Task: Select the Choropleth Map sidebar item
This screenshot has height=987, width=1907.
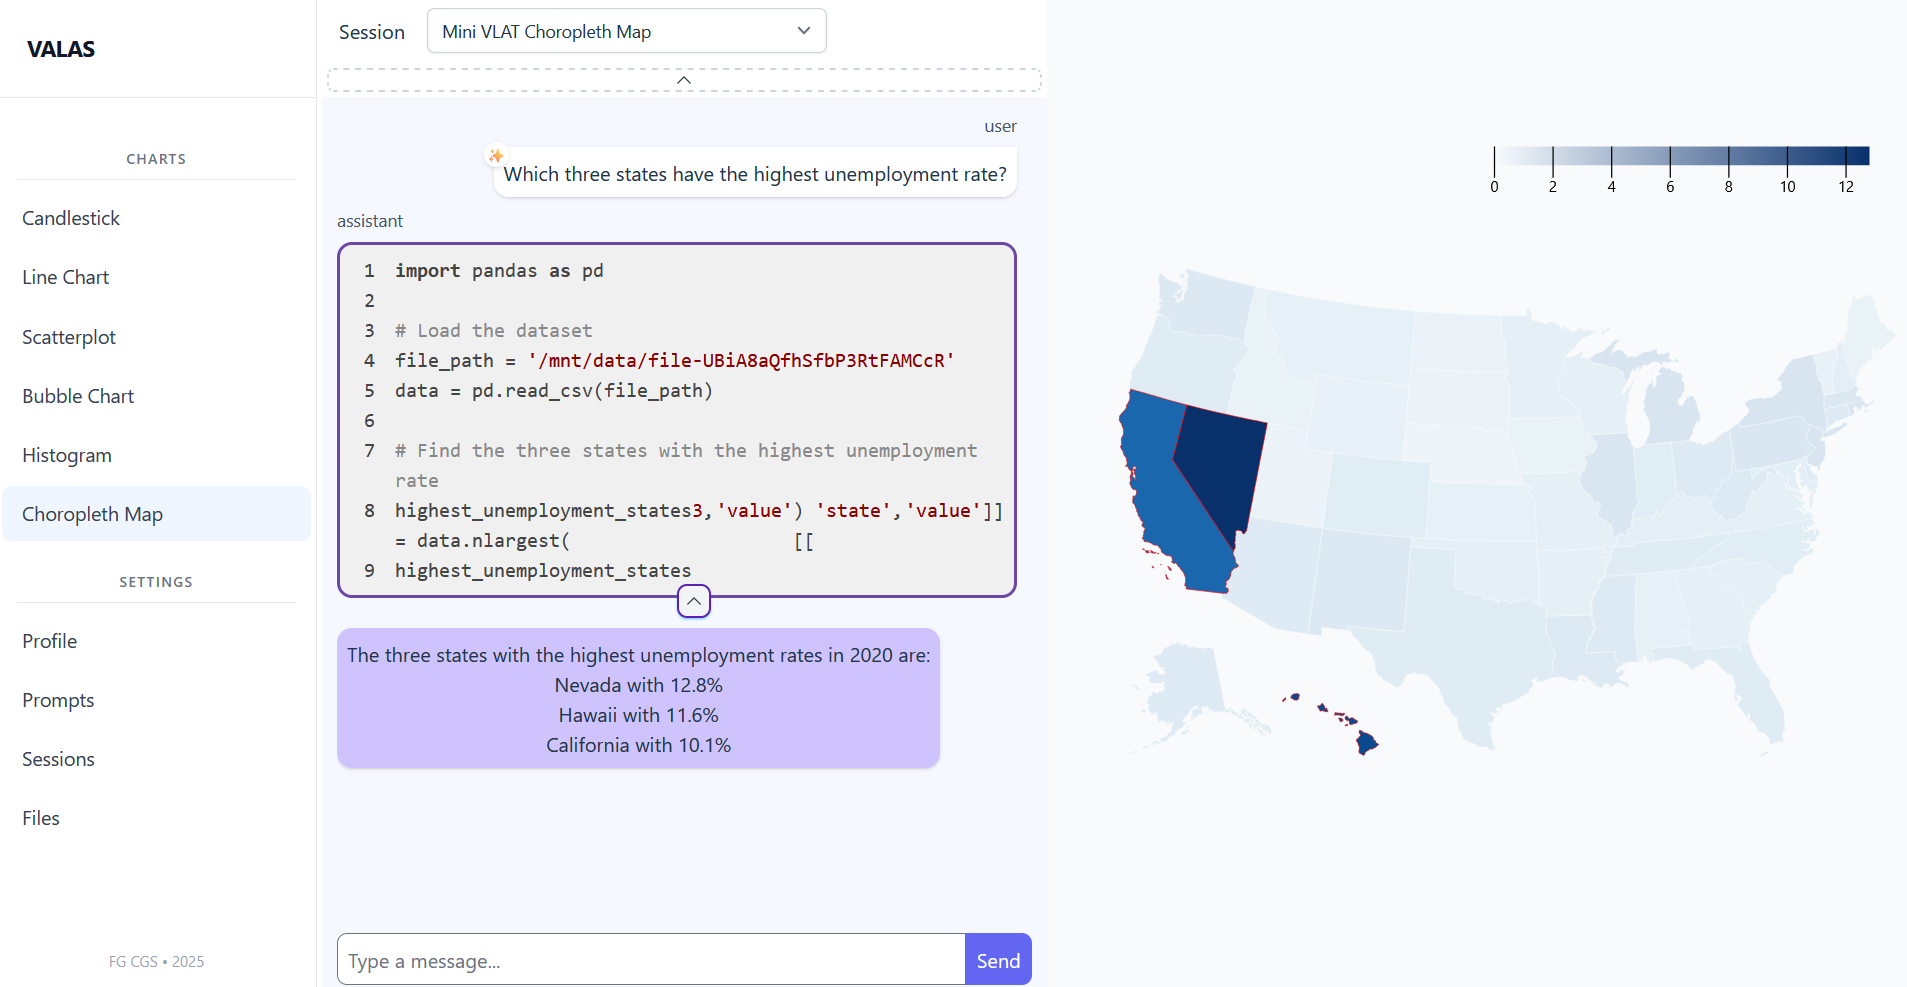Action: [93, 514]
